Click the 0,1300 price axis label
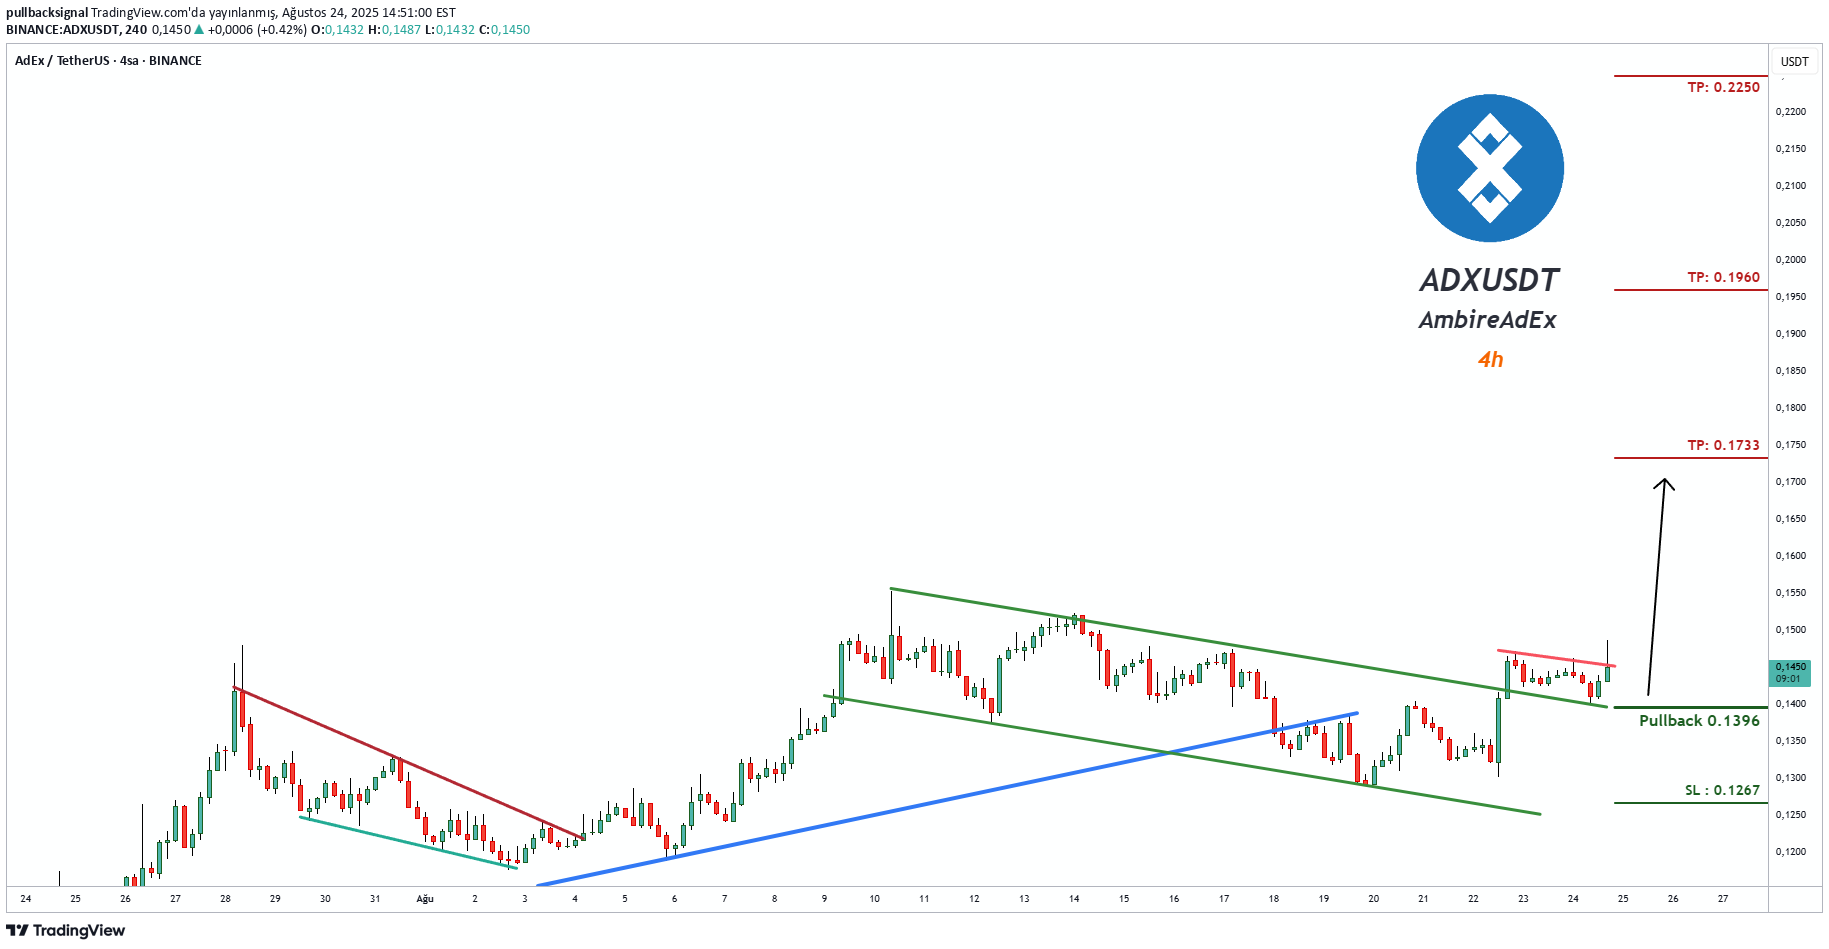This screenshot has height=949, width=1829. tap(1791, 778)
